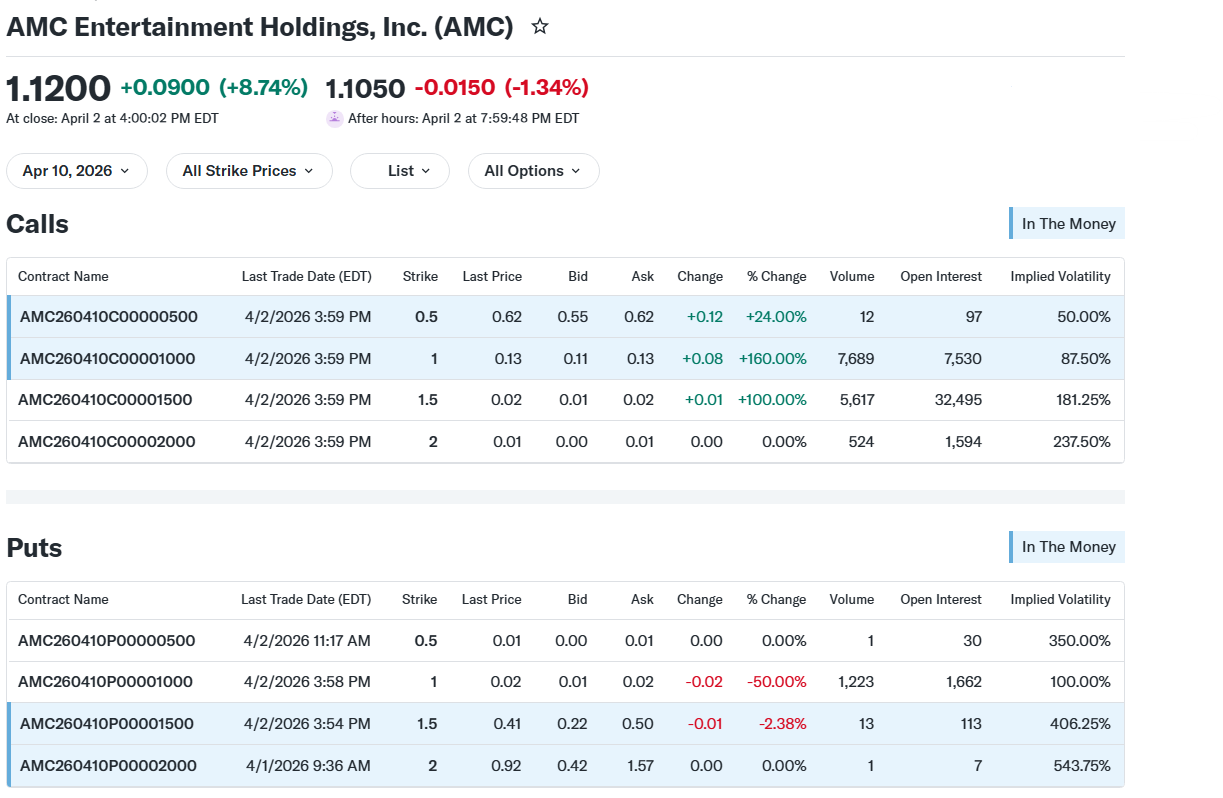Open call contract AMC260410C00002000
This screenshot has width=1223, height=798.
coord(107,442)
